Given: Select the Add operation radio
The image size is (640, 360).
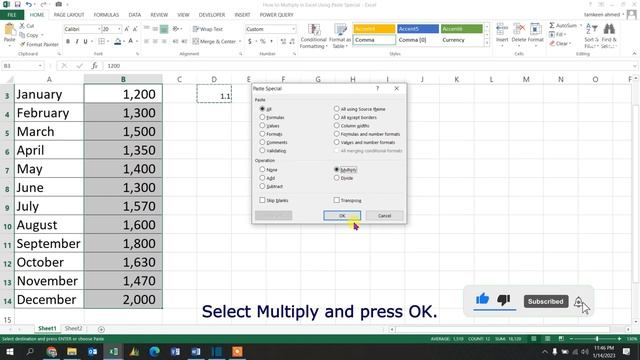Looking at the screenshot, I should tap(262, 178).
